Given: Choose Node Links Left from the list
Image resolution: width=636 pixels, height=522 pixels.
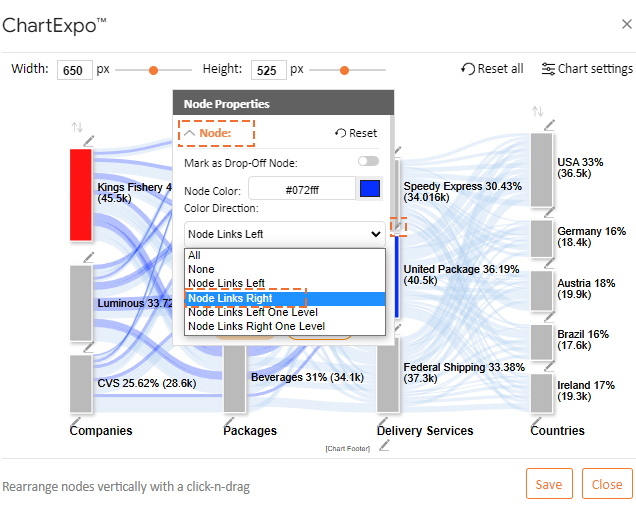Looking at the screenshot, I should pos(285,283).
